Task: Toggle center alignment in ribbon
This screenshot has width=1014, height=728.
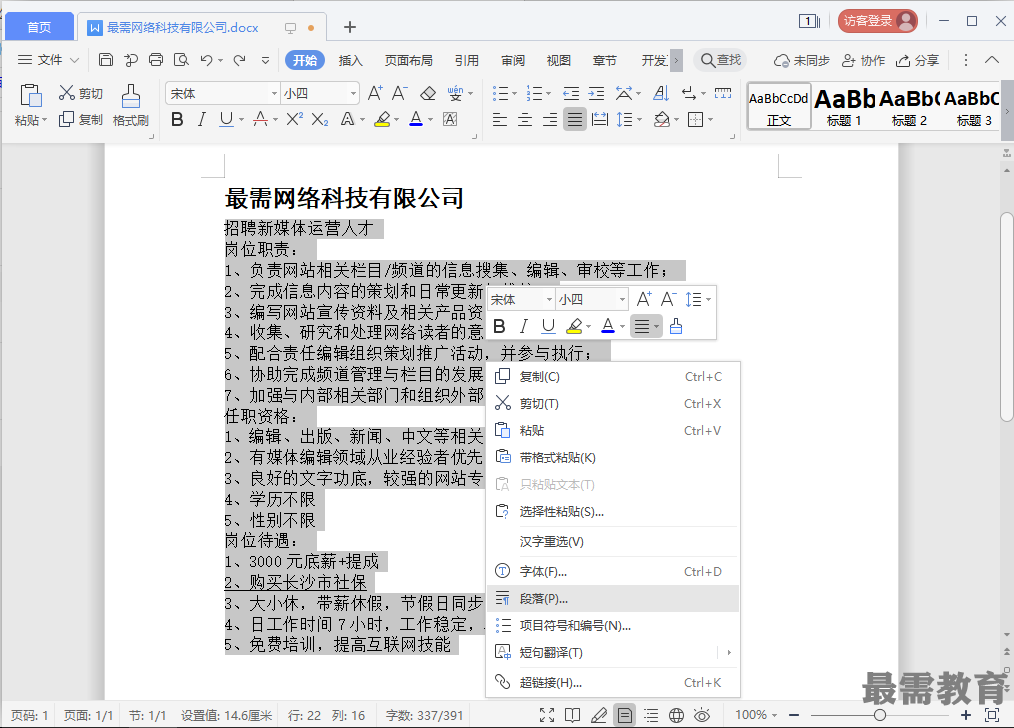Action: click(524, 119)
